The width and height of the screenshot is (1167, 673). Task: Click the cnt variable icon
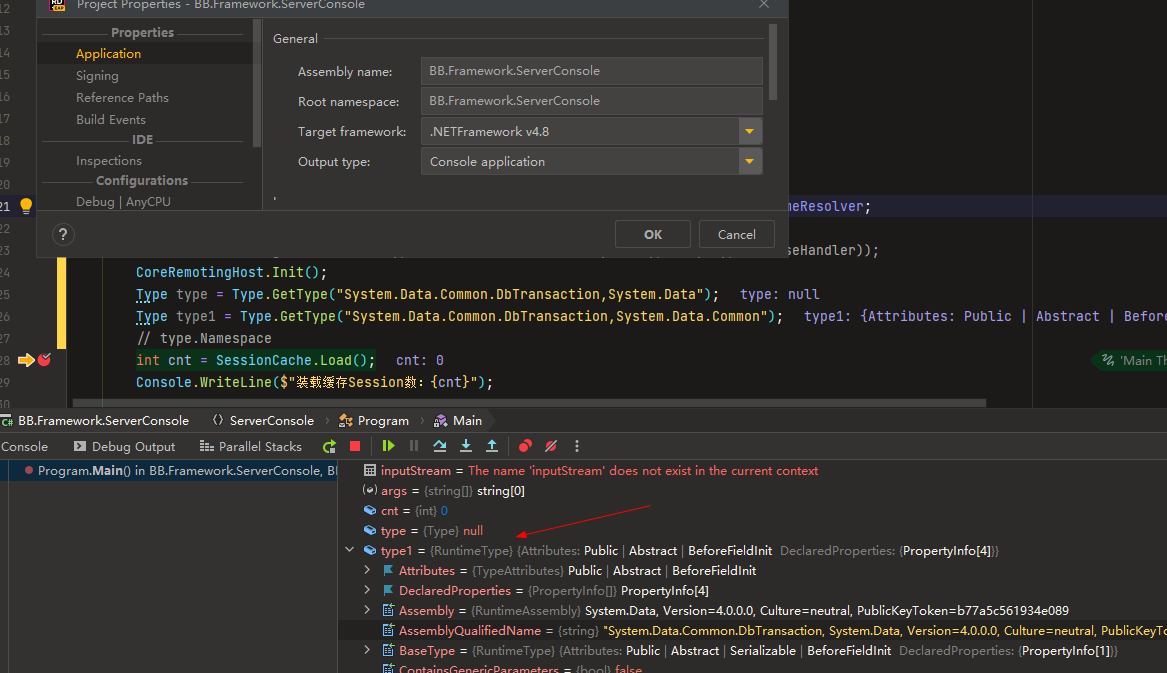click(x=370, y=511)
